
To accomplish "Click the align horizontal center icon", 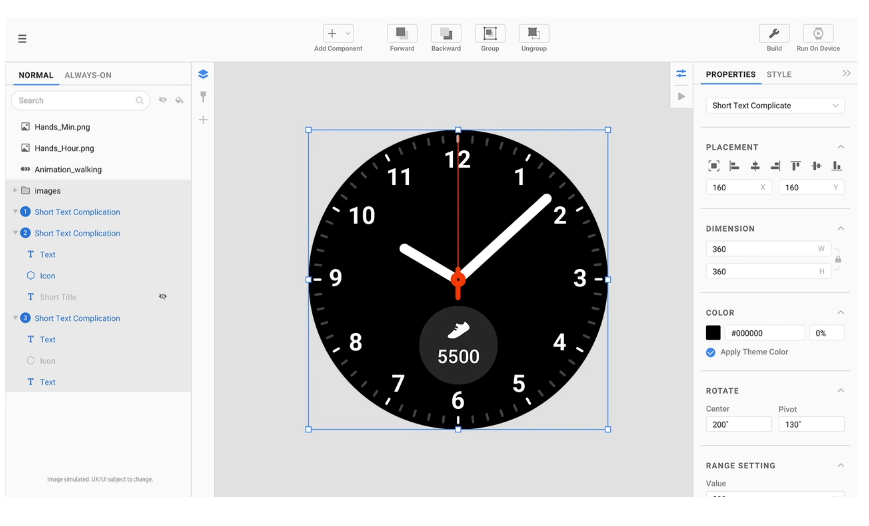I will coord(755,166).
